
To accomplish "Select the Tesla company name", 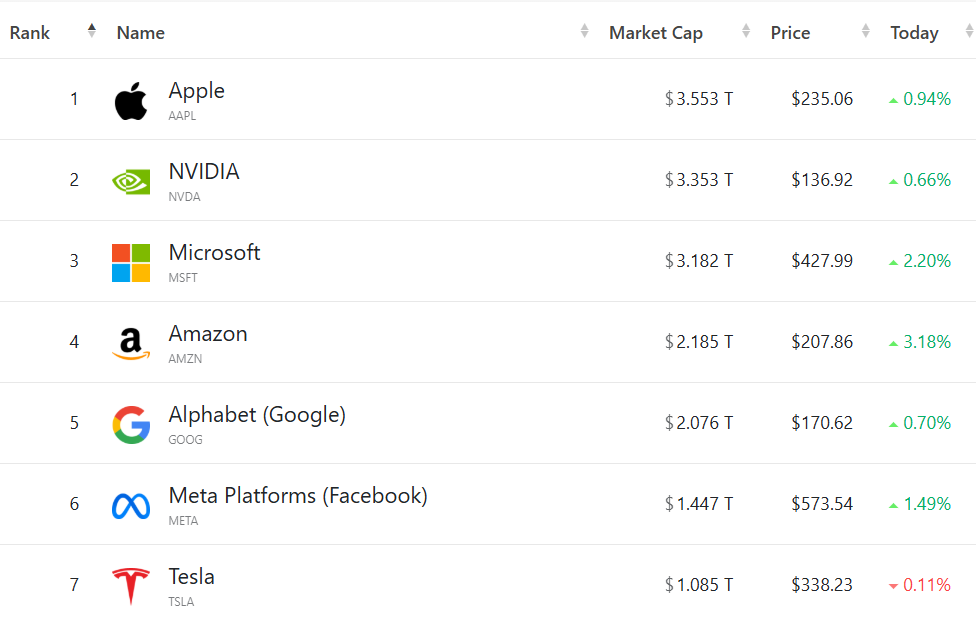I will [192, 577].
